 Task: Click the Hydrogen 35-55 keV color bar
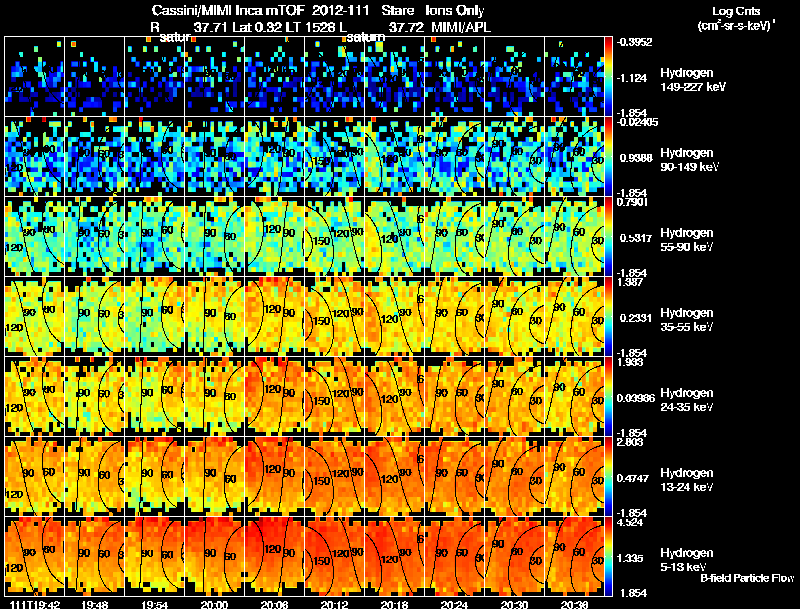point(608,316)
